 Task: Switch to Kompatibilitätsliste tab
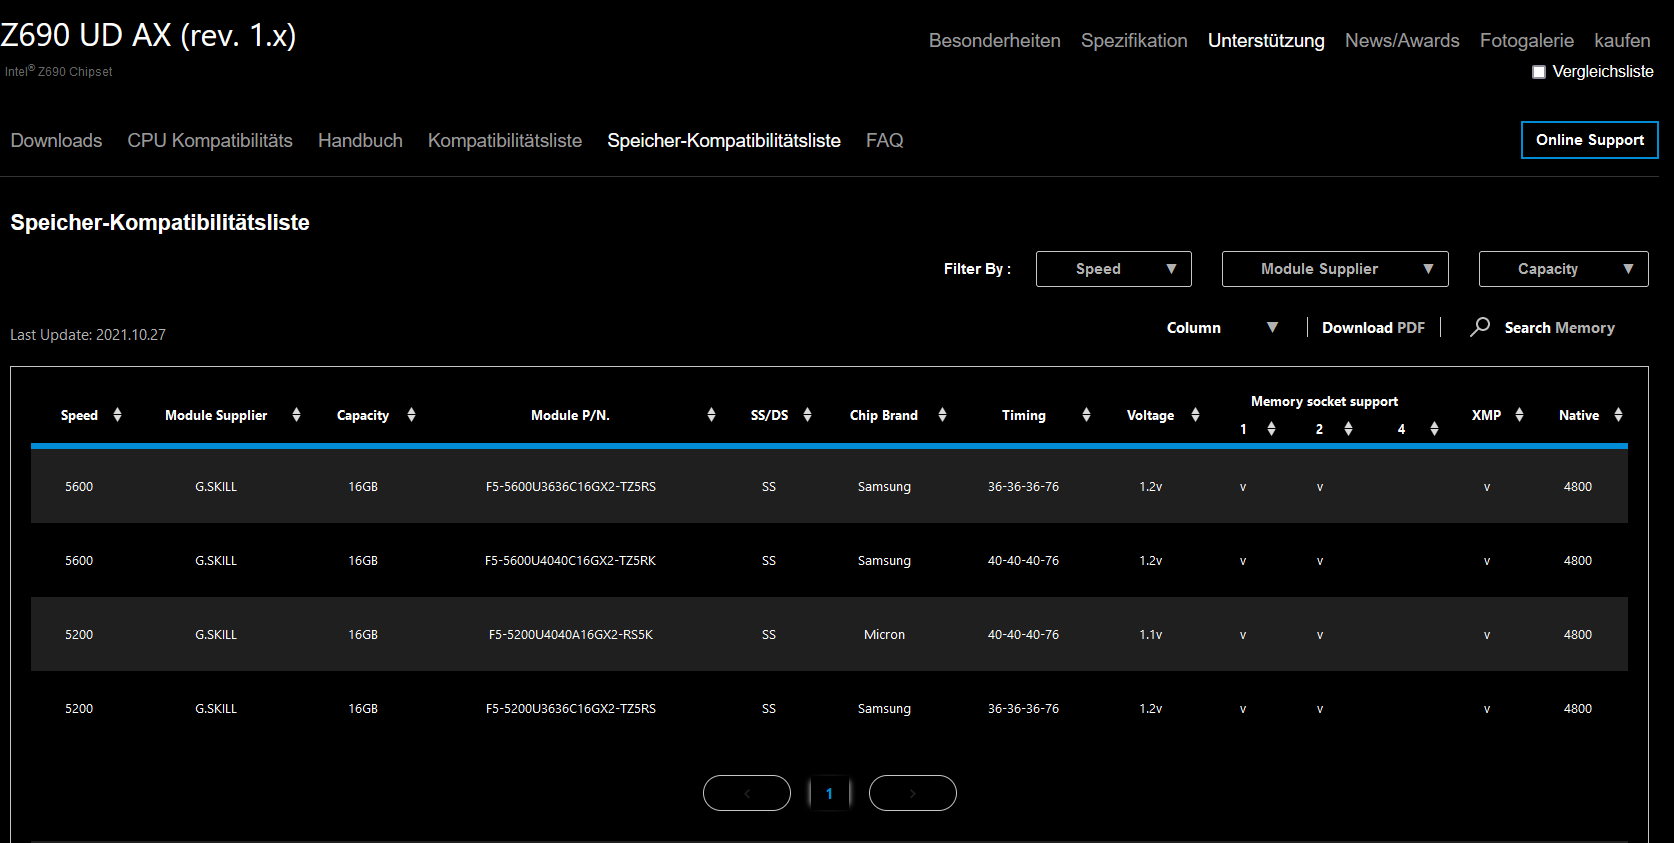tap(505, 141)
